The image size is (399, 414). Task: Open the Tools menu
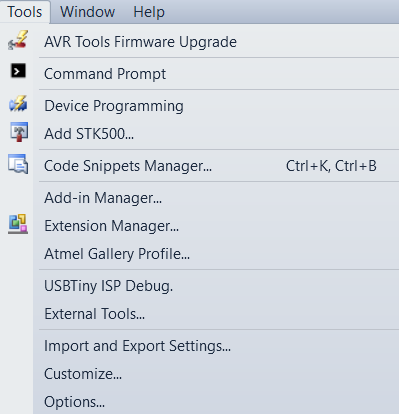[25, 12]
